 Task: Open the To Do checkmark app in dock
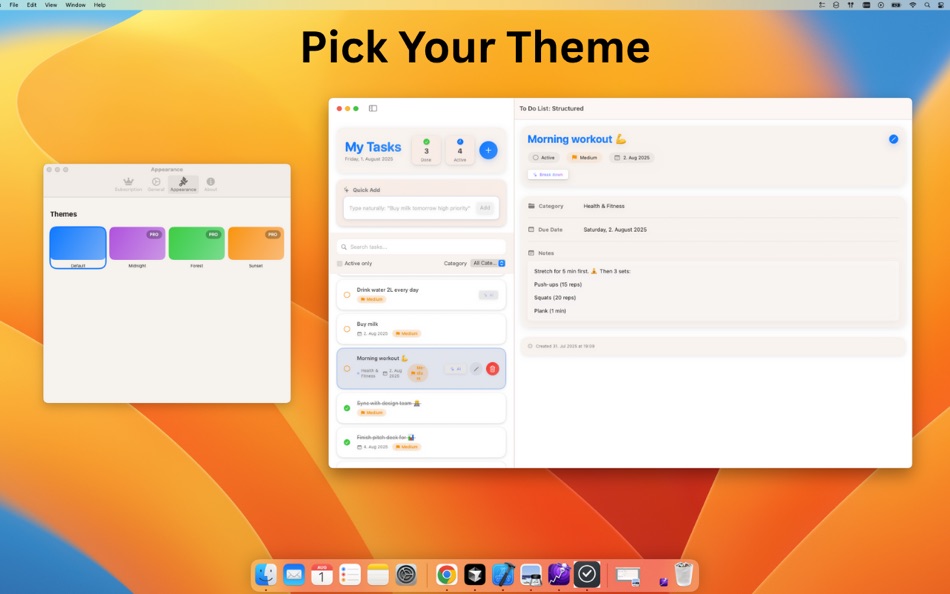coord(587,575)
